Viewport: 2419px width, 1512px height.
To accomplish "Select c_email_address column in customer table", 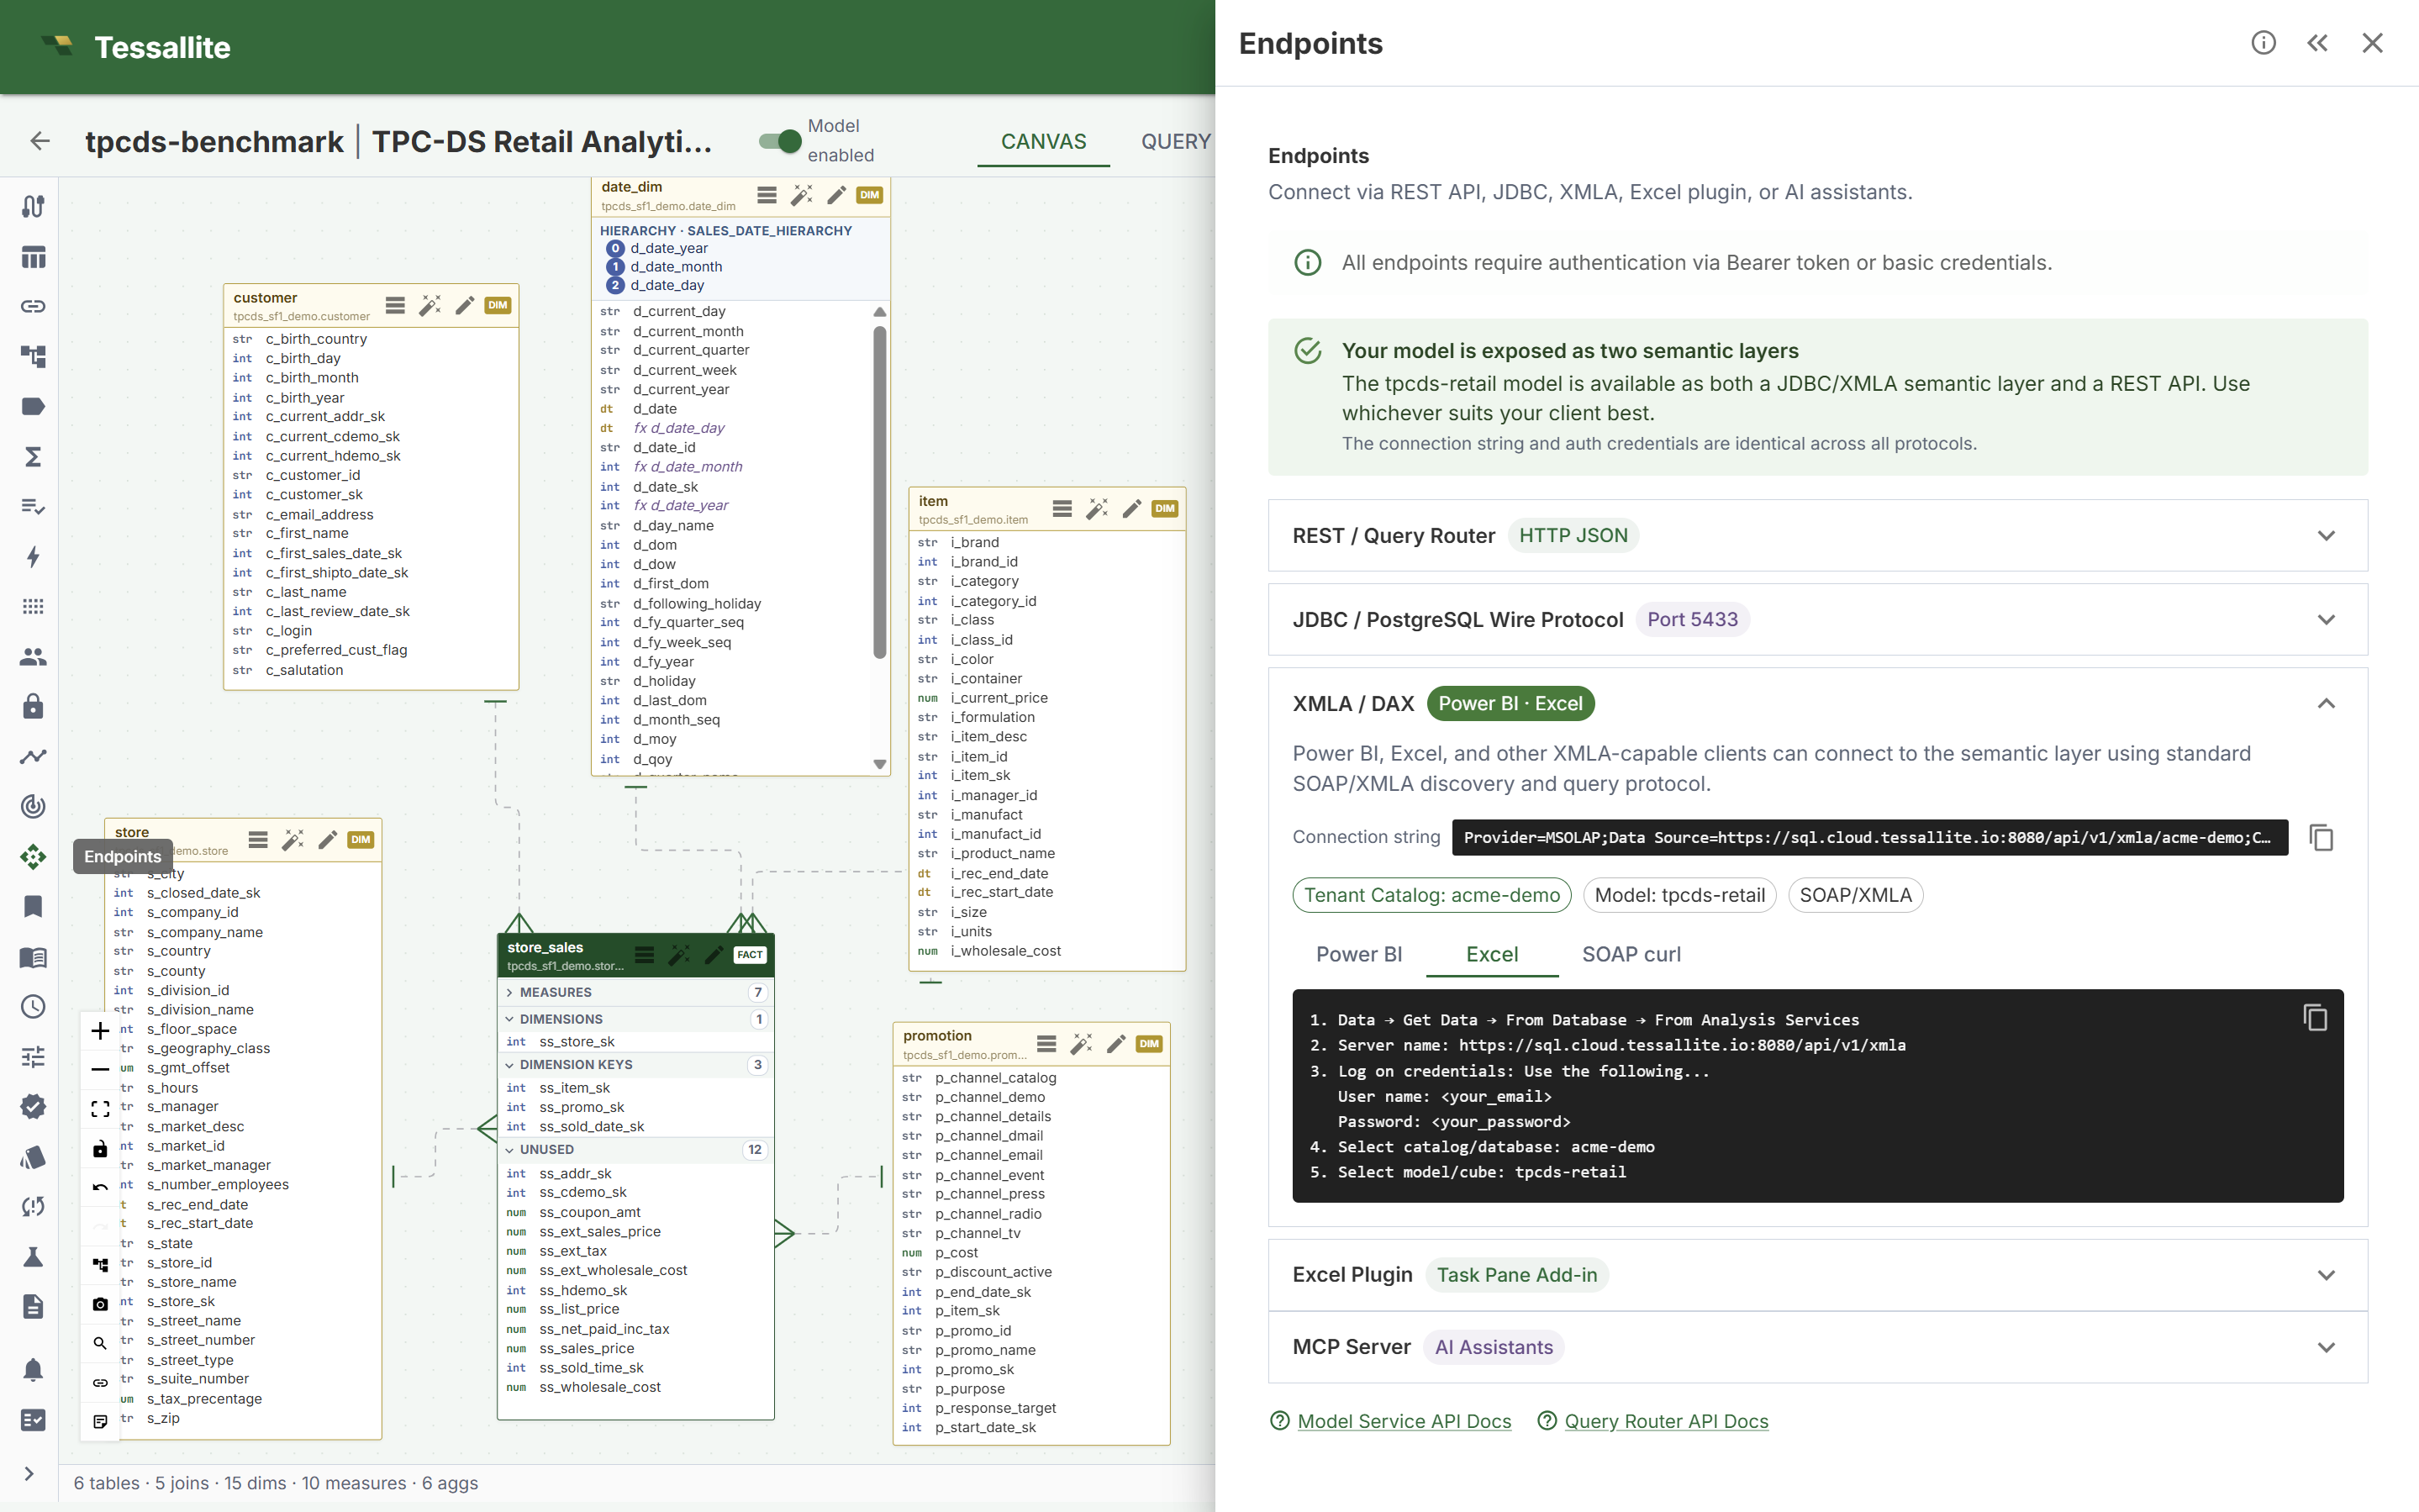I will [319, 515].
